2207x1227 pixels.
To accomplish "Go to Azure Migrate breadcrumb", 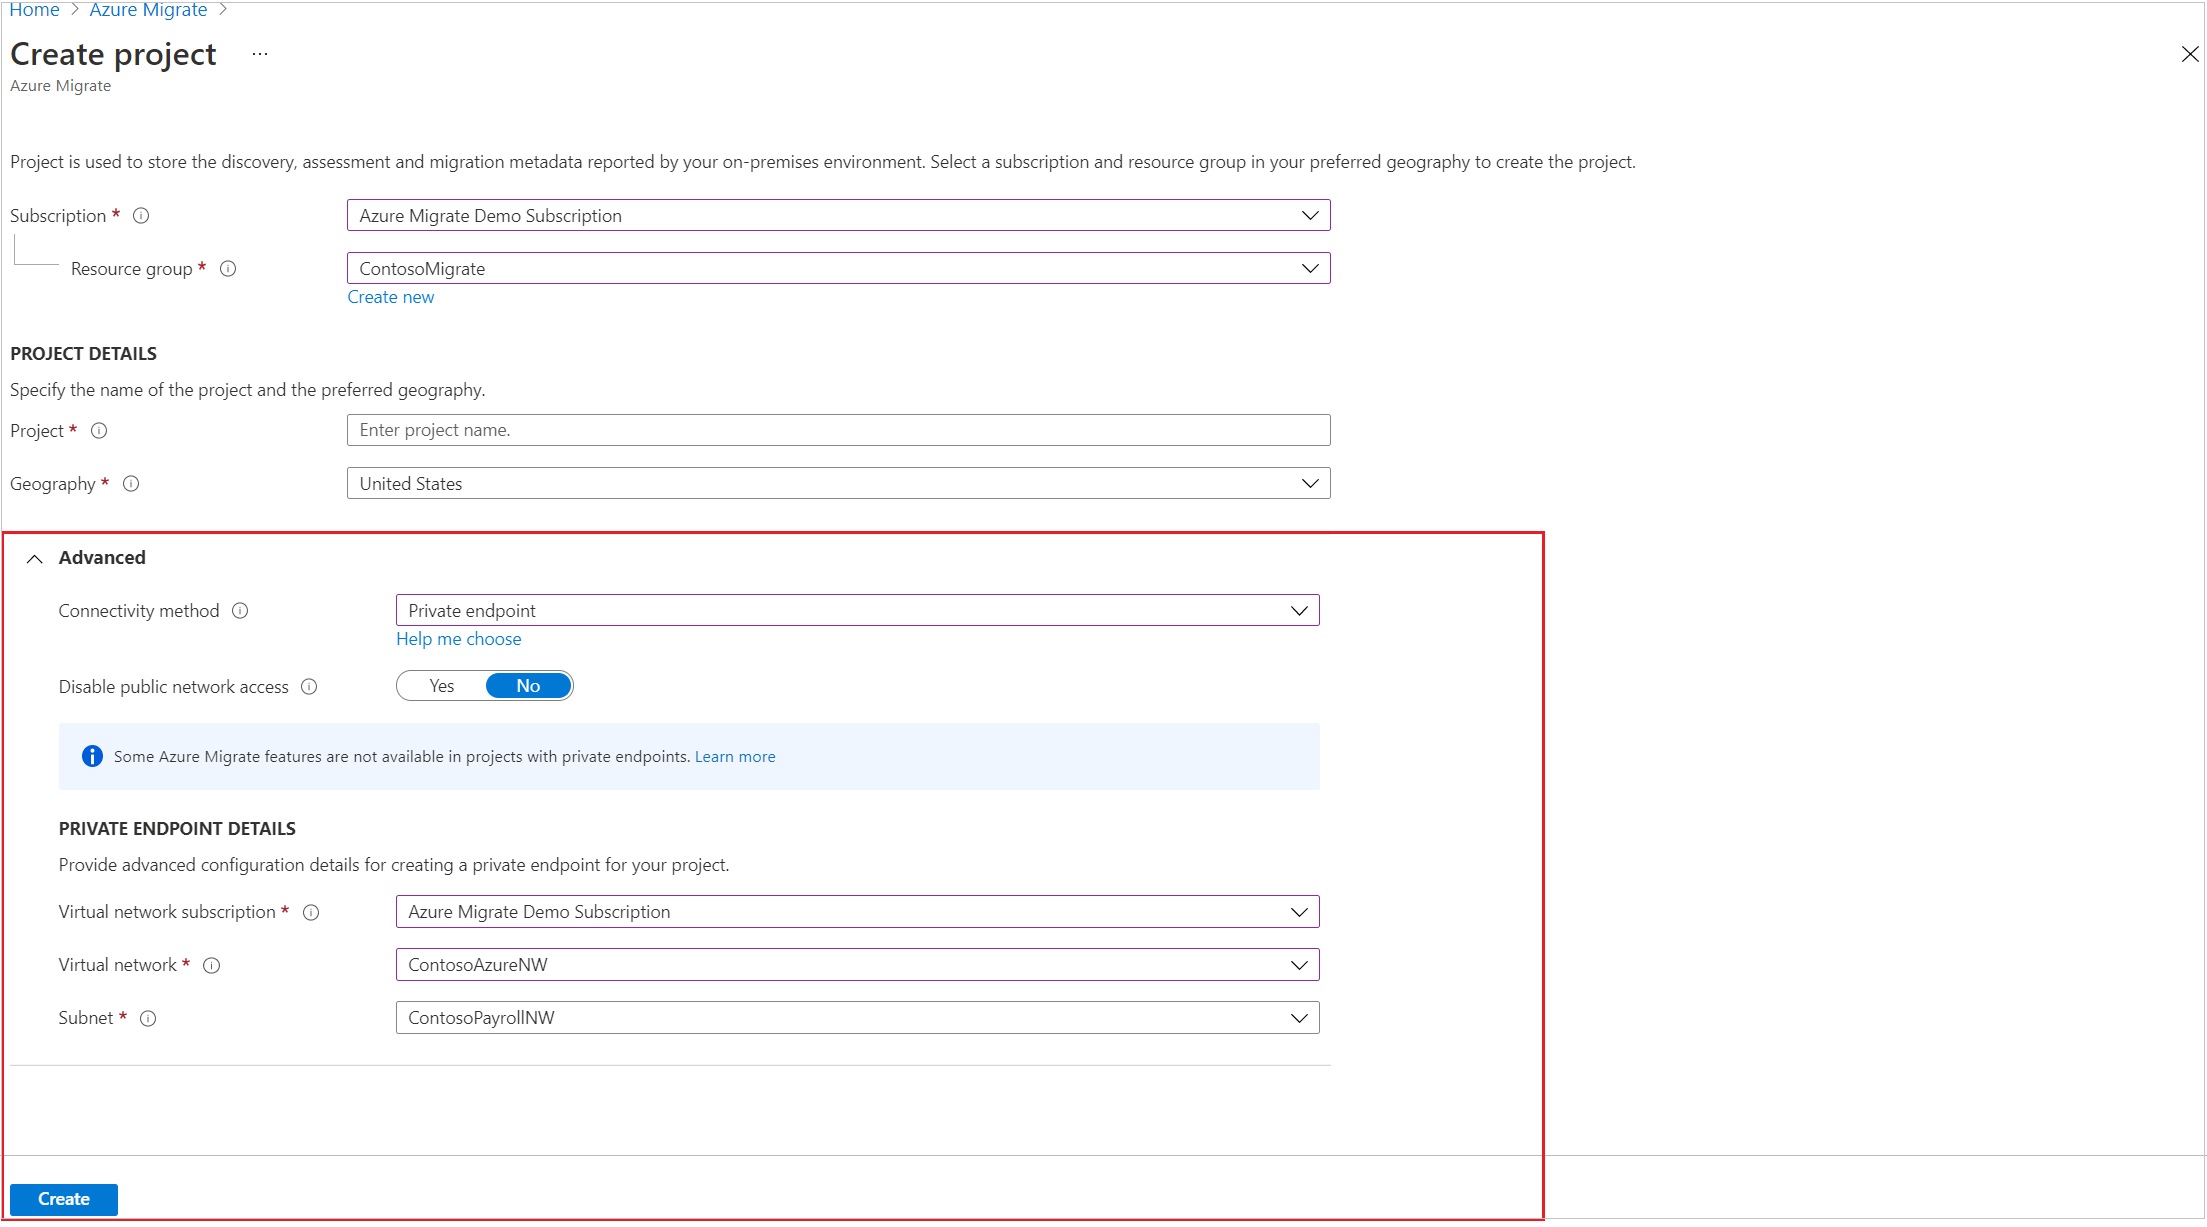I will pyautogui.click(x=148, y=10).
